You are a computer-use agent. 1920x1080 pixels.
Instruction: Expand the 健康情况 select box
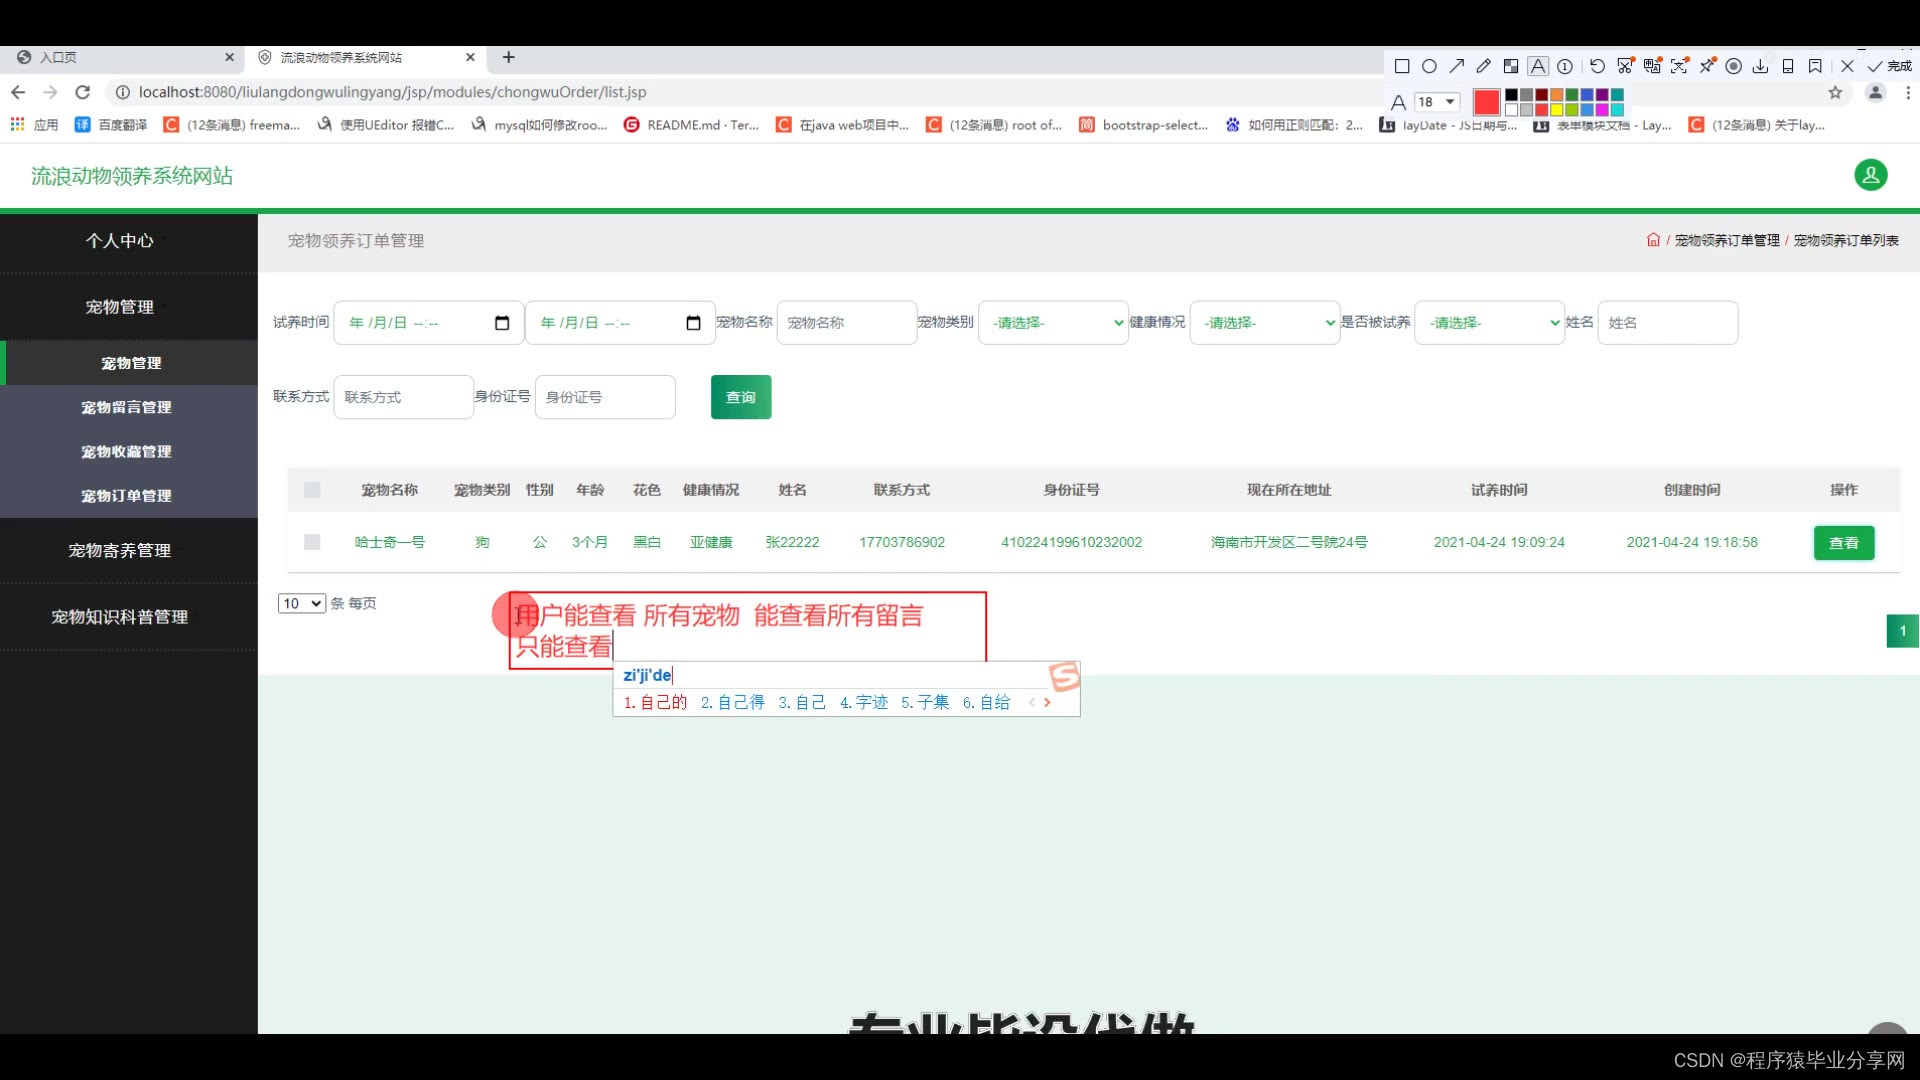(1265, 323)
